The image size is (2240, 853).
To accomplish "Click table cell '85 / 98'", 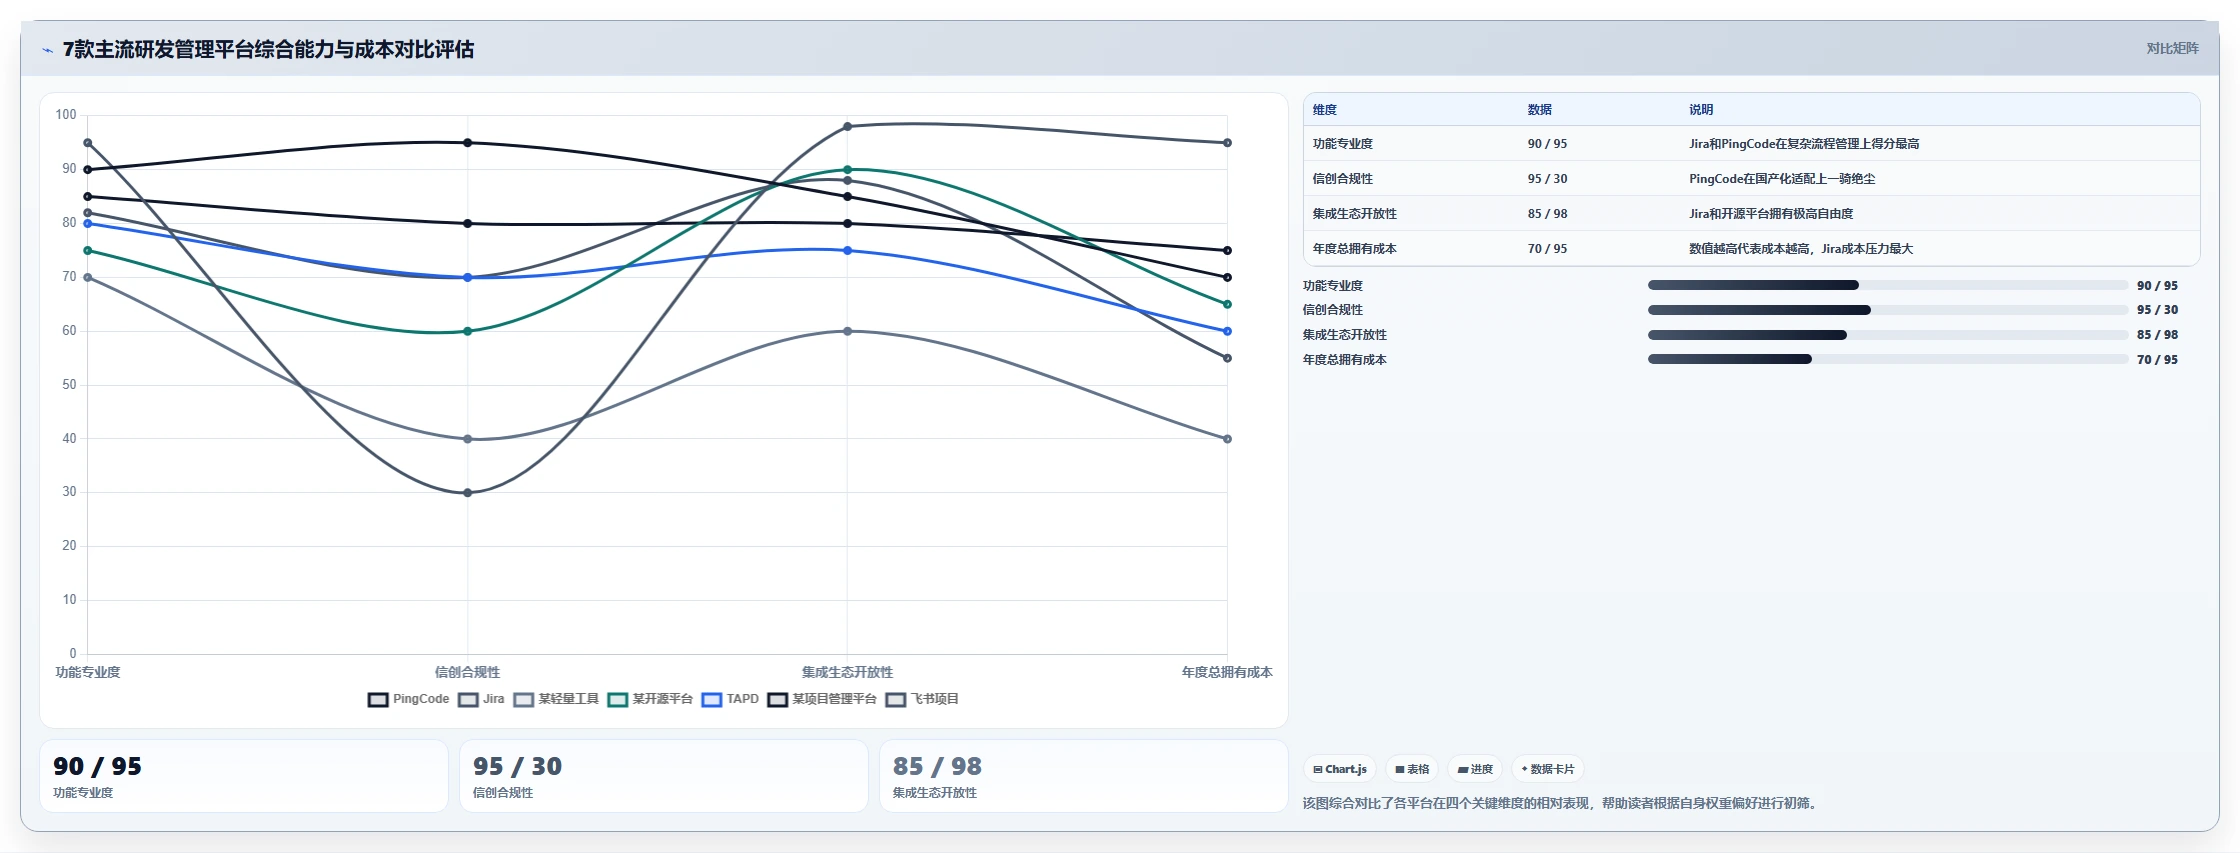I will point(1547,214).
